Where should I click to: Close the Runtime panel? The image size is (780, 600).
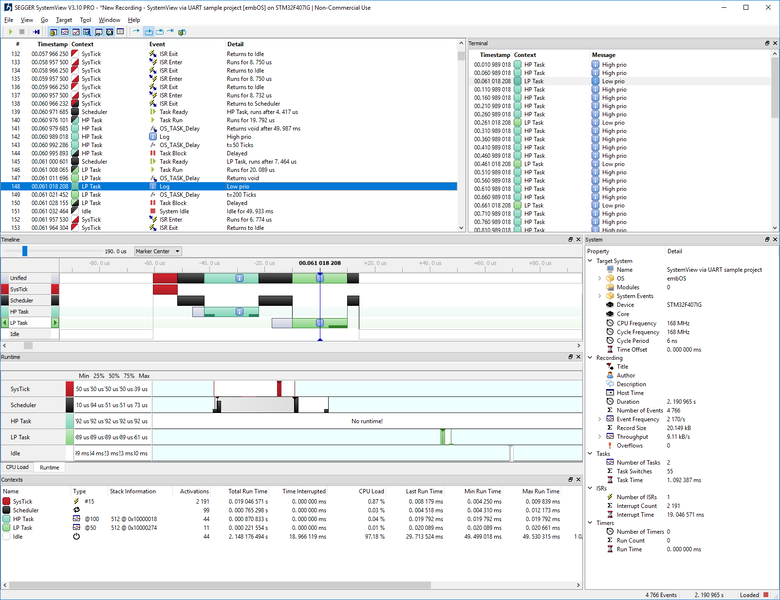[x=578, y=357]
